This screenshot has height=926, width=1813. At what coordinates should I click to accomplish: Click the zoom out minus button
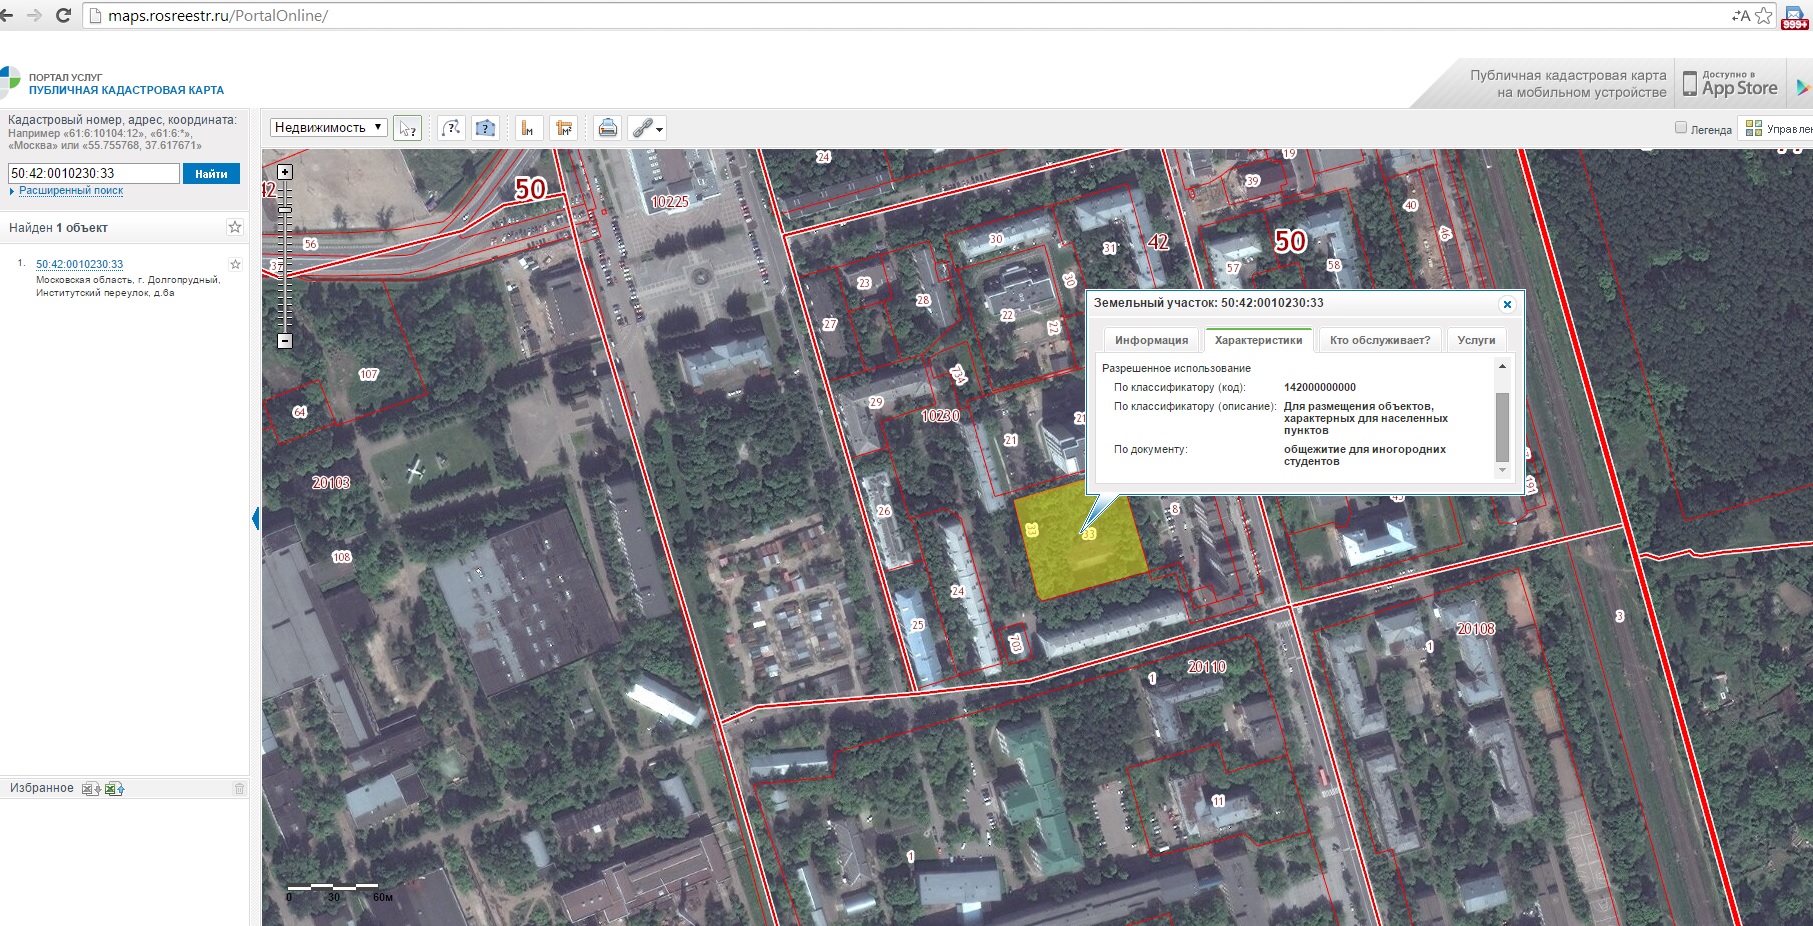pos(285,341)
